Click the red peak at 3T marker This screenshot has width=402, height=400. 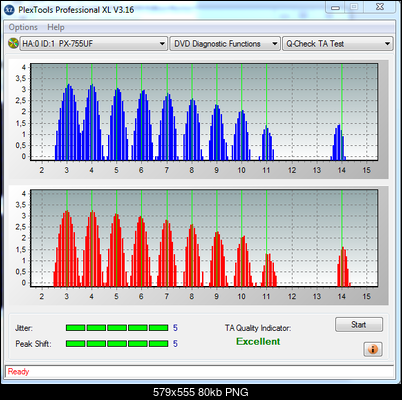[67, 248]
